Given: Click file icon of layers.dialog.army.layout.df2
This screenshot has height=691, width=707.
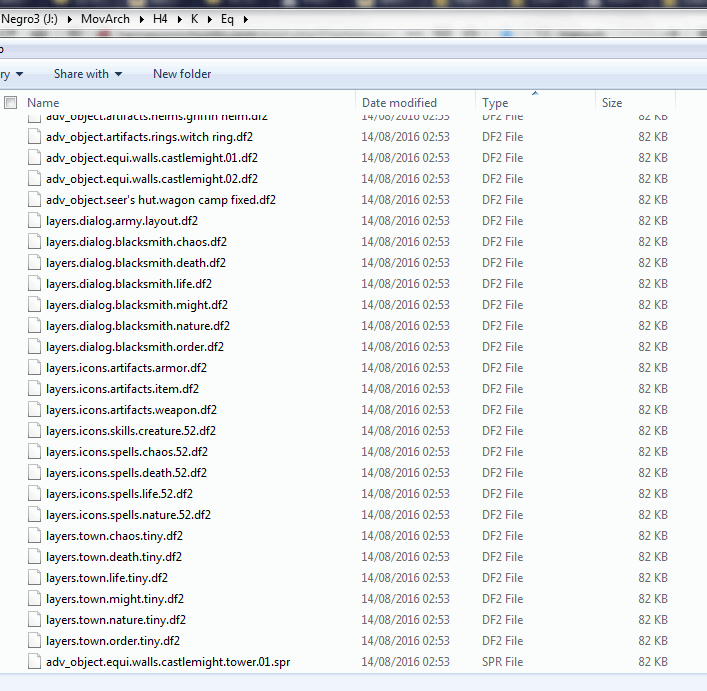Looking at the screenshot, I should (x=34, y=221).
